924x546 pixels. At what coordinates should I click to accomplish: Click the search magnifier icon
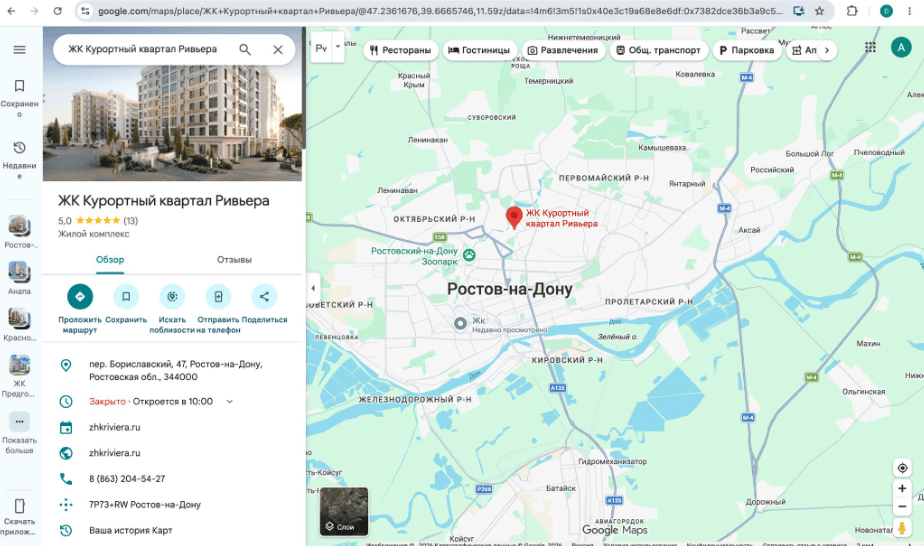tap(245, 49)
